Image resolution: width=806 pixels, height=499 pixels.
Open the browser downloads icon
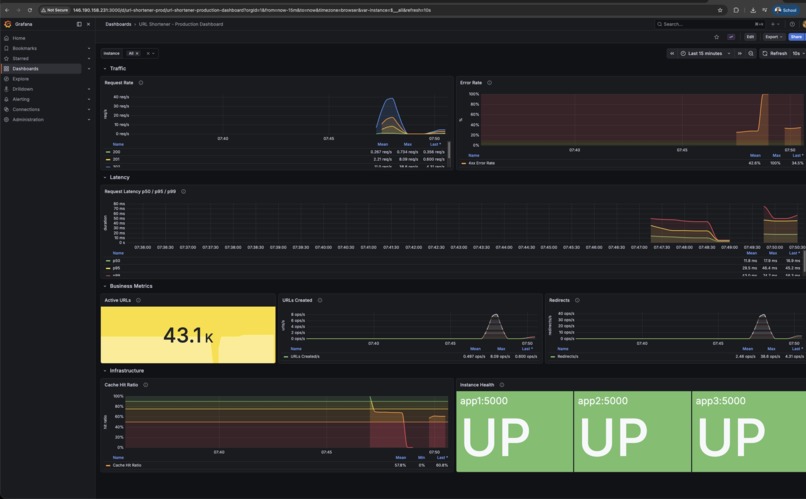pyautogui.click(x=753, y=10)
